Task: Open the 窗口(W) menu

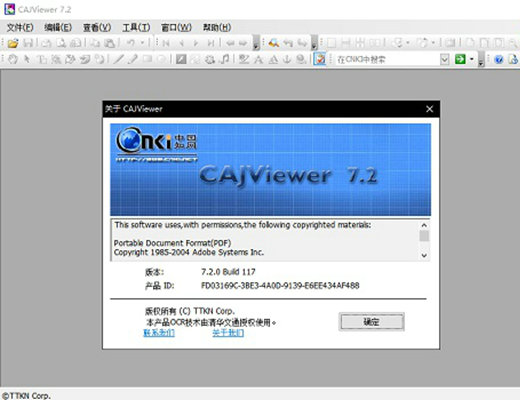Action: [176, 27]
